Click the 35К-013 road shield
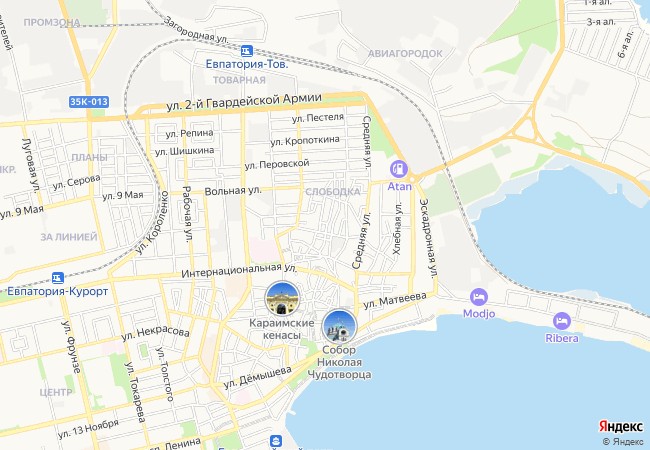650x450 pixels. [89, 102]
